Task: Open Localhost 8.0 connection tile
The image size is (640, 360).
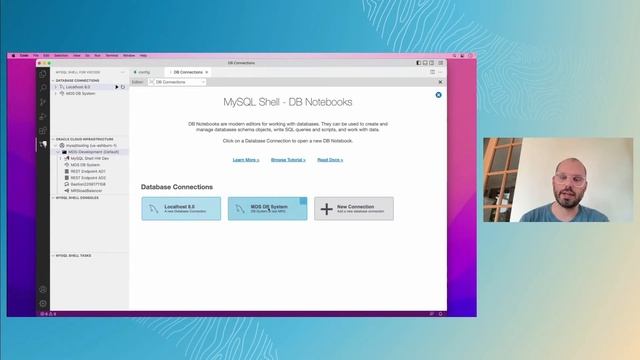Action: point(181,209)
